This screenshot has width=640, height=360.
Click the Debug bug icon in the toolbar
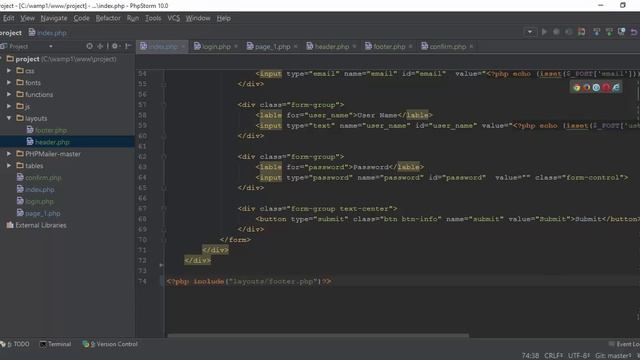pos(556,32)
